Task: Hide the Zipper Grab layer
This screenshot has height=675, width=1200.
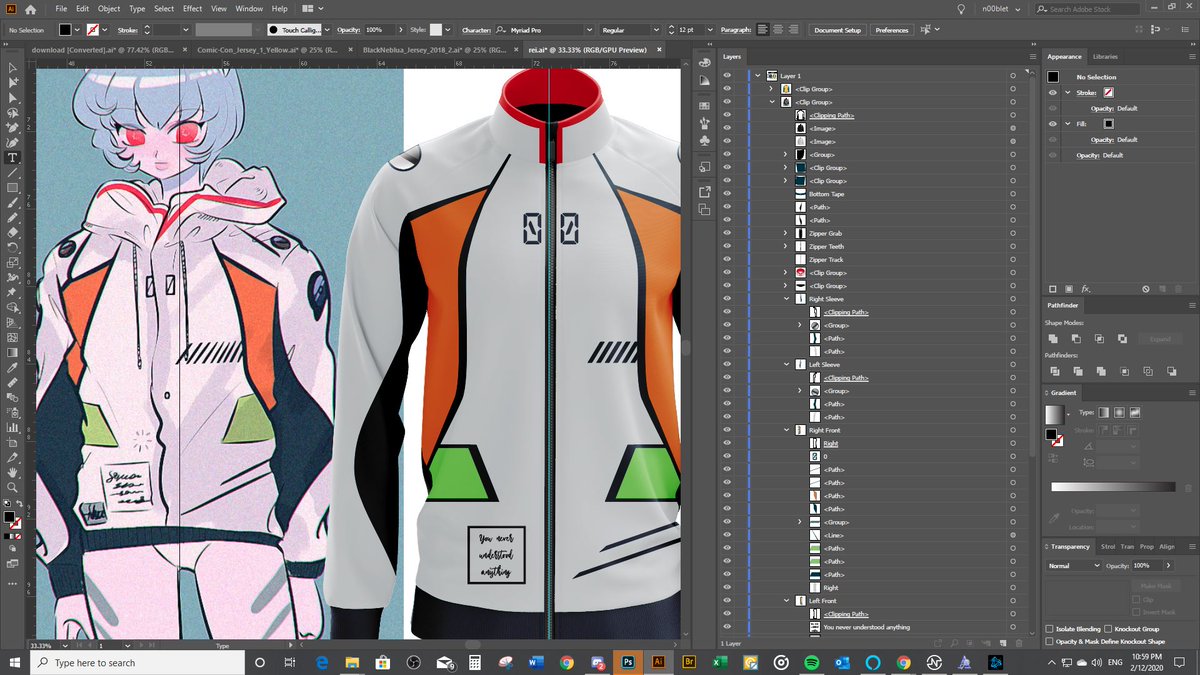Action: (x=727, y=233)
